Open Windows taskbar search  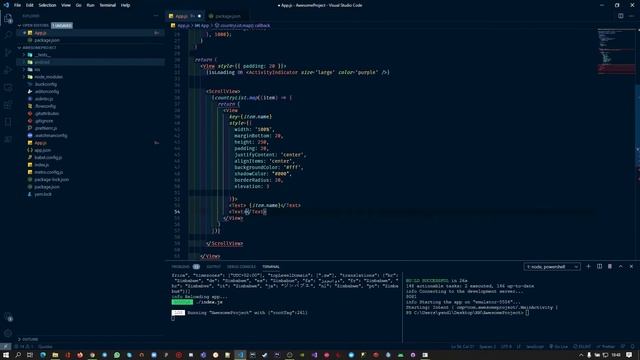[18, 355]
